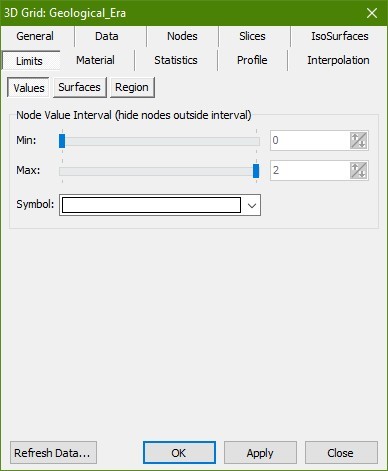Toggle the Region sub-tab button
Image resolution: width=388 pixels, height=471 pixels.
[x=132, y=87]
